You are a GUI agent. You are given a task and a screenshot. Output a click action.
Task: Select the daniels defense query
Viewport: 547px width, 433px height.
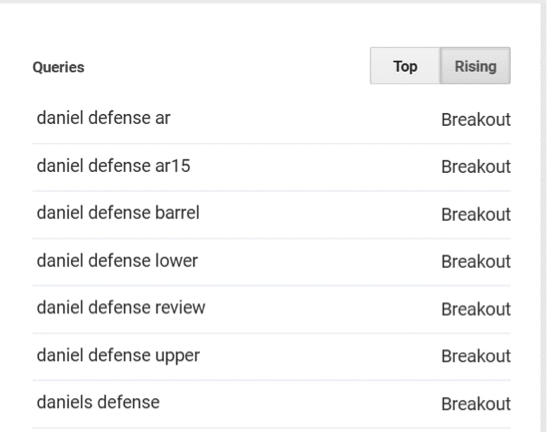point(98,402)
